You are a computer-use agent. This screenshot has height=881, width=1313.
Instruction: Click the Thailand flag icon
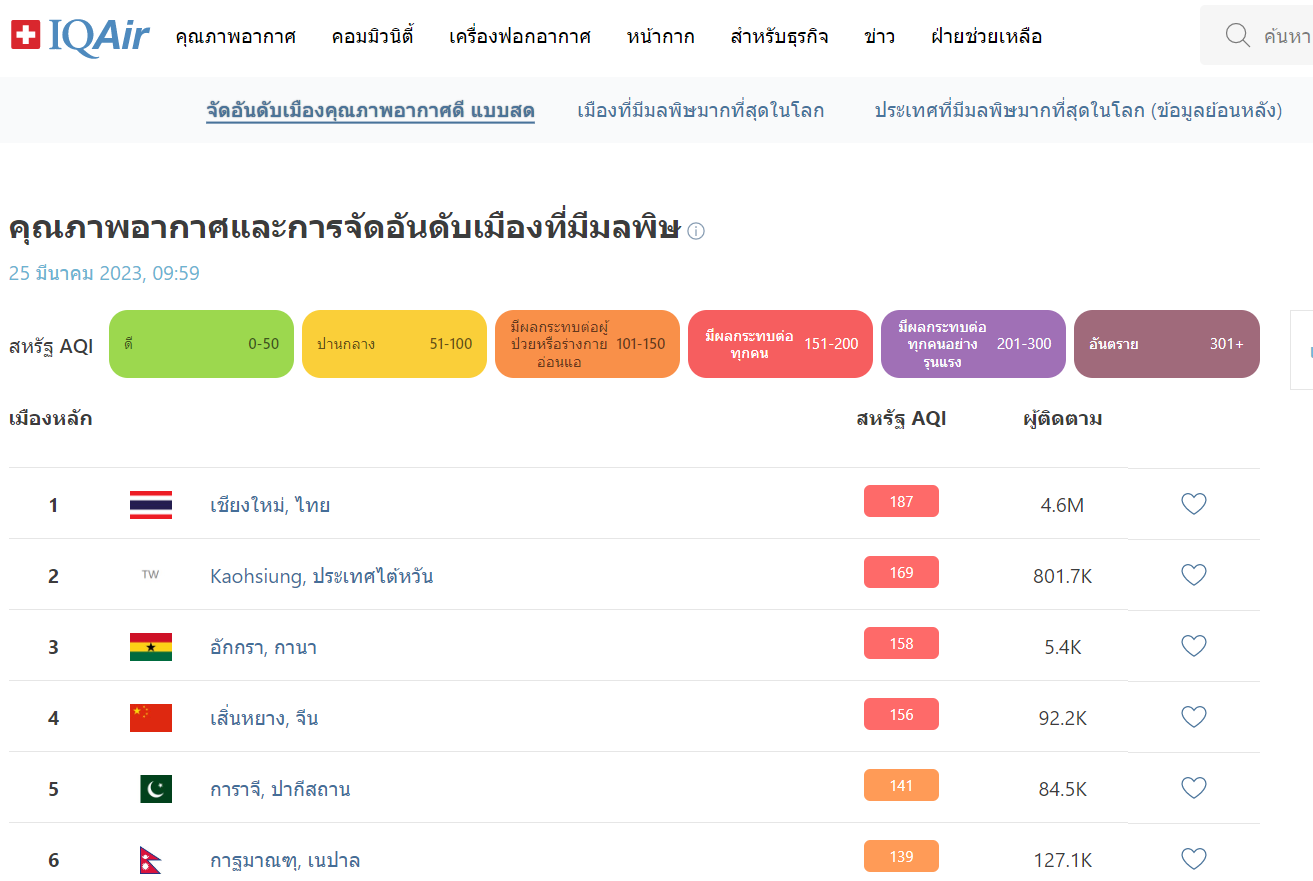tap(151, 505)
